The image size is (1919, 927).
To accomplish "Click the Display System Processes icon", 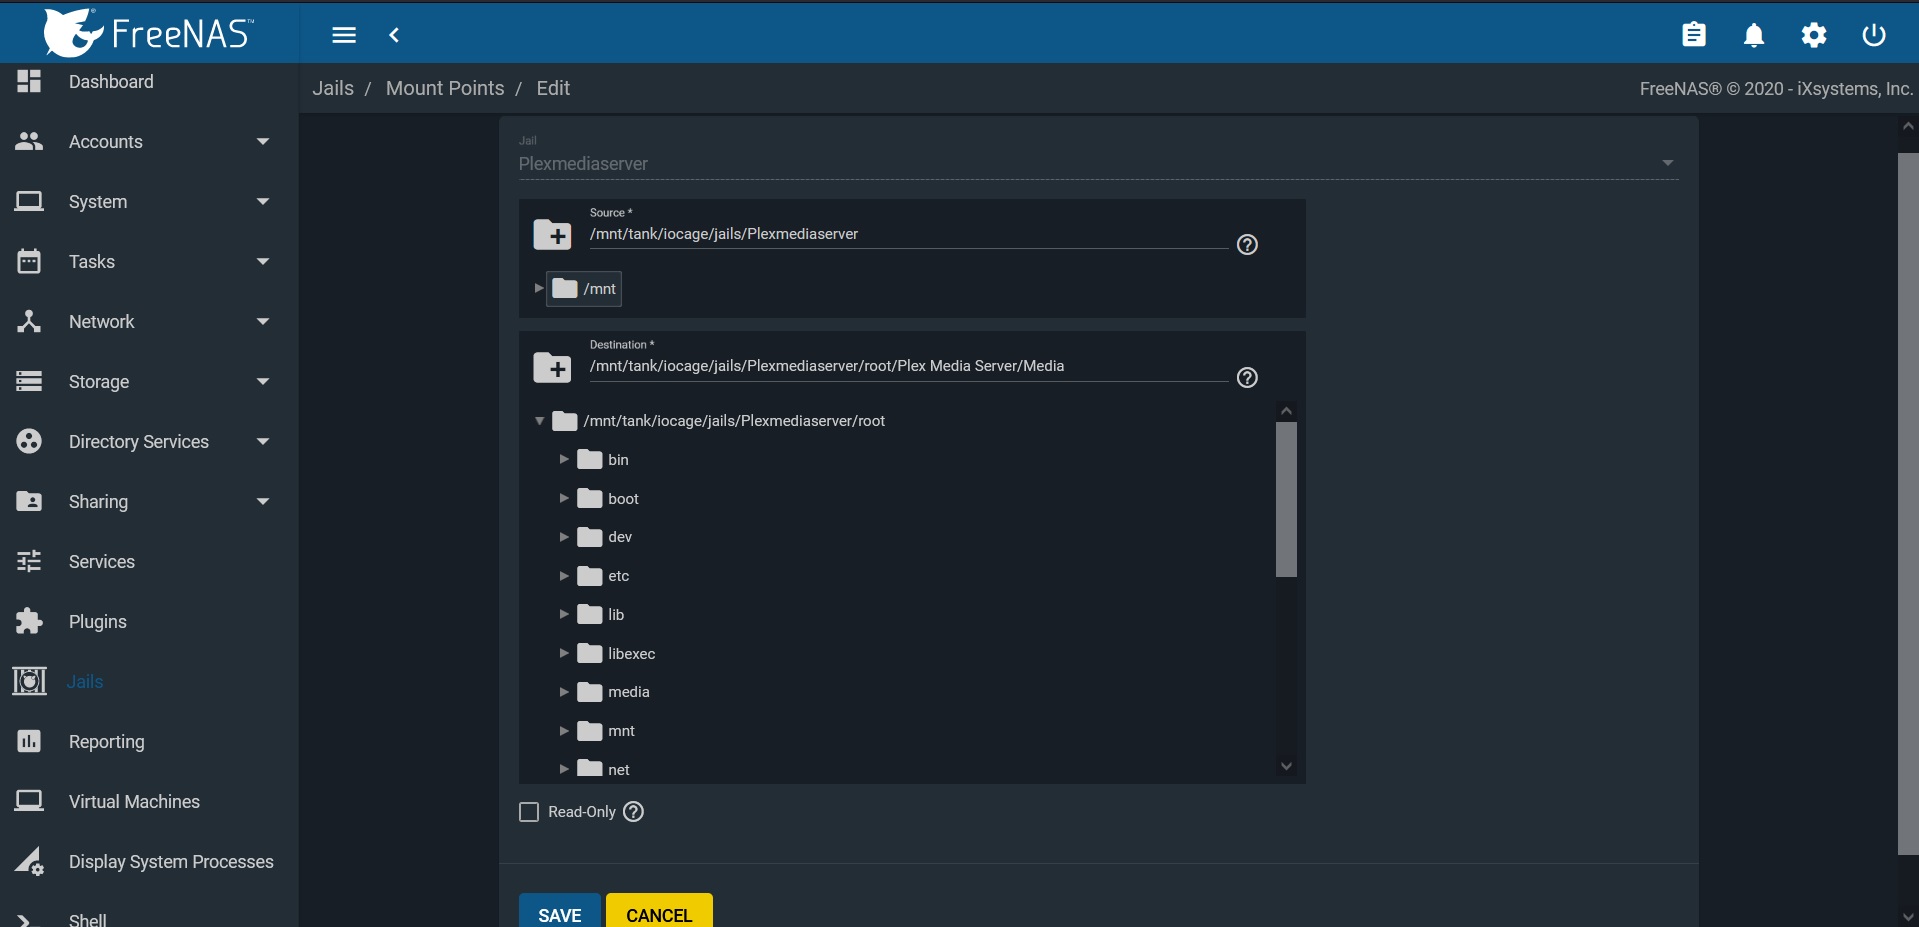I will (x=29, y=861).
